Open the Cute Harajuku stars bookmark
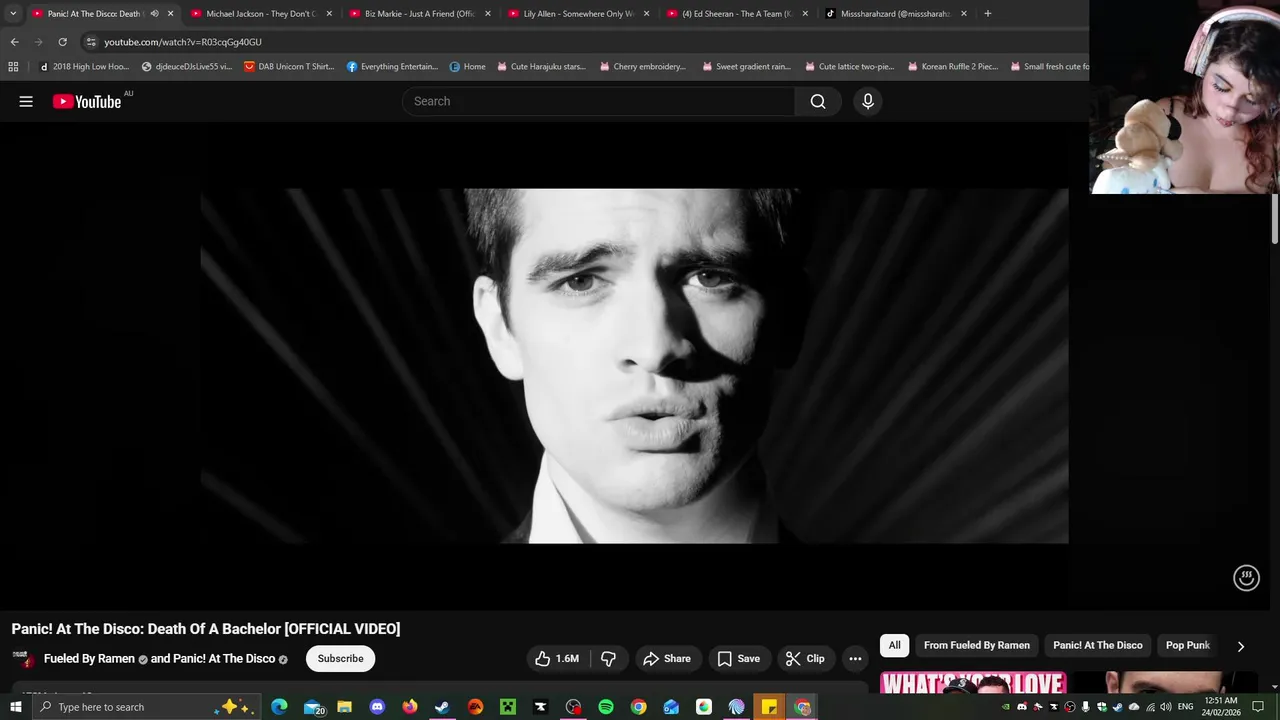Image resolution: width=1280 pixels, height=720 pixels. pyautogui.click(x=541, y=67)
